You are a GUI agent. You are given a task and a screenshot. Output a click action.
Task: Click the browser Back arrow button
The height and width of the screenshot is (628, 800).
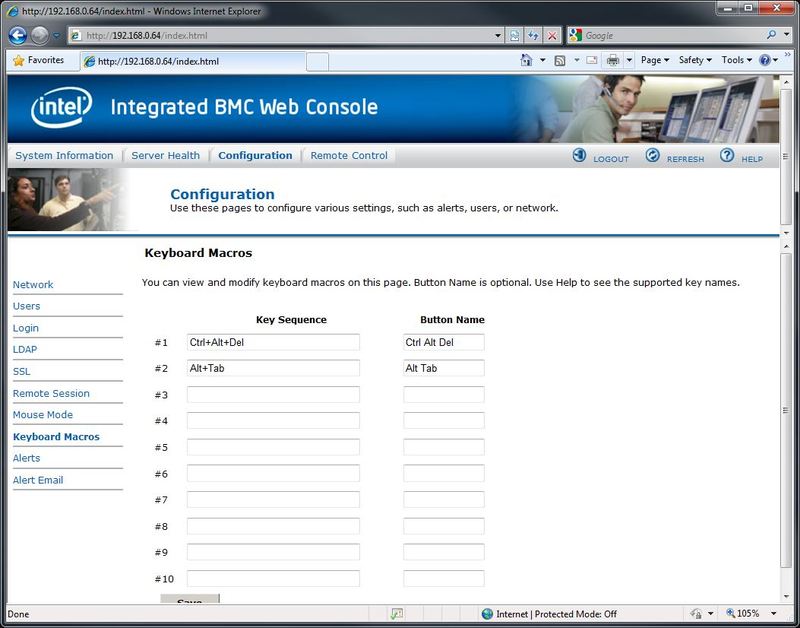click(x=17, y=35)
